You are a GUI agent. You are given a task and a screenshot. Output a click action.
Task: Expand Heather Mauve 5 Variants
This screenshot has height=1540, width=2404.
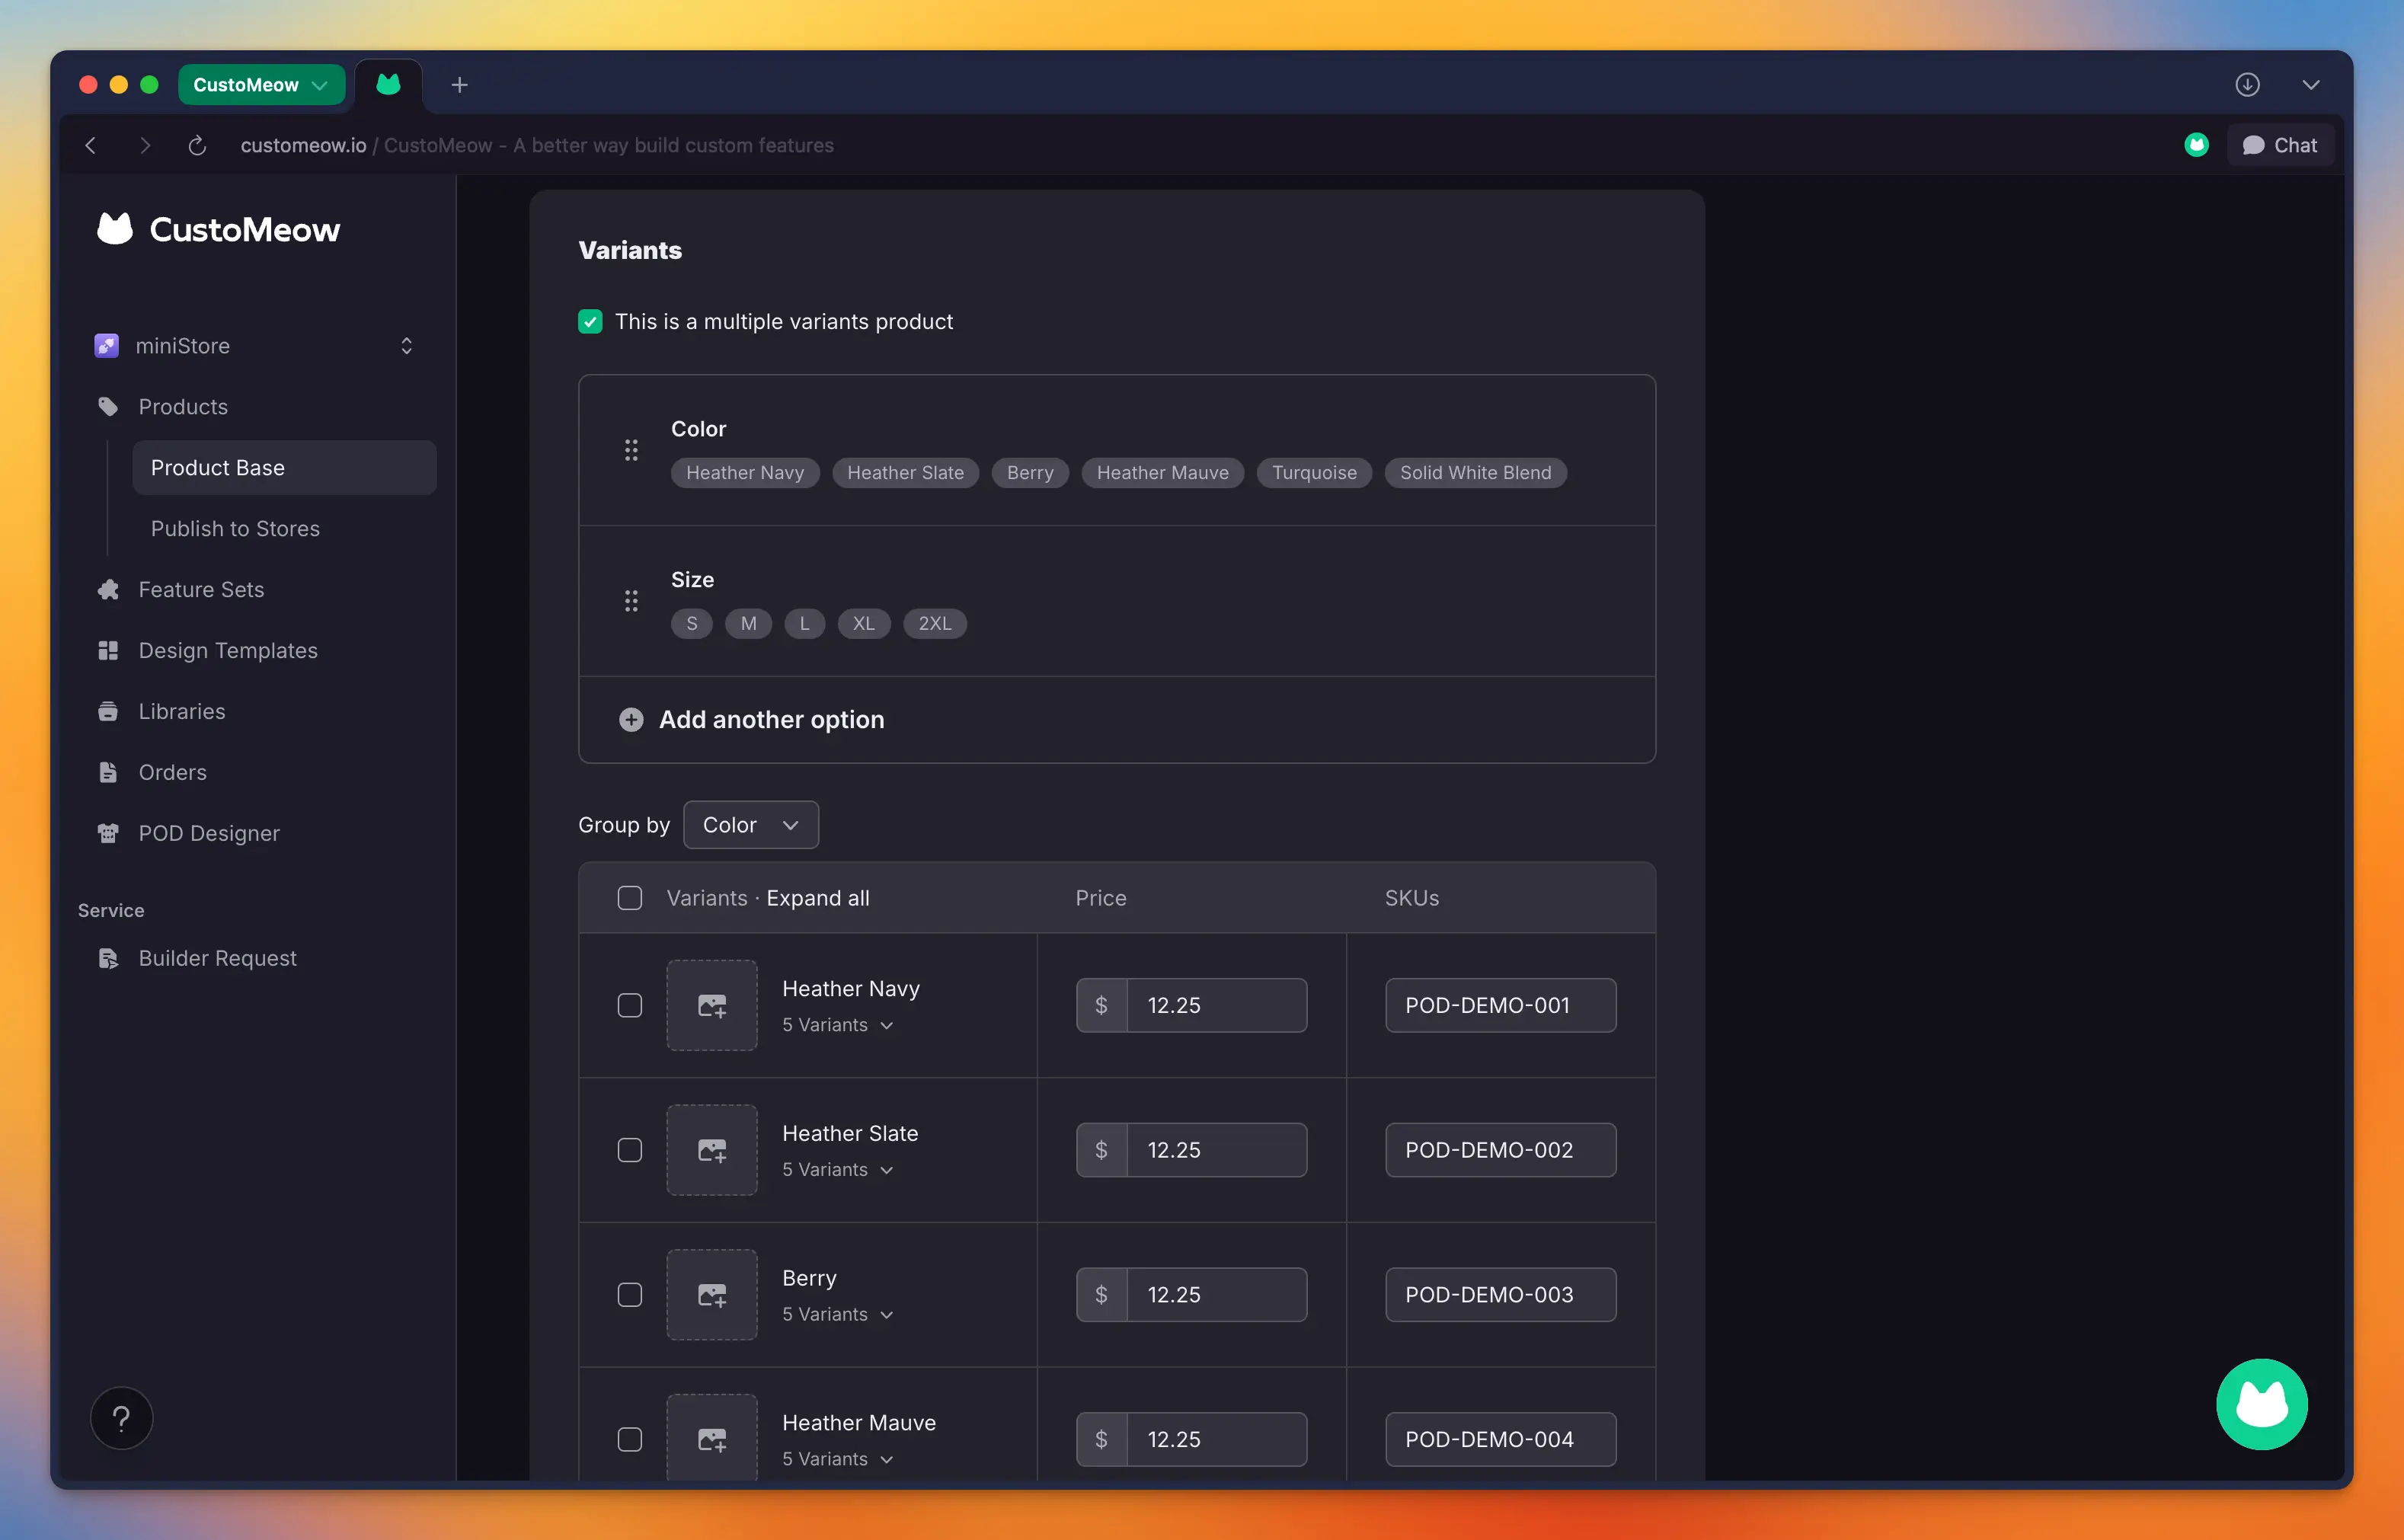click(838, 1460)
